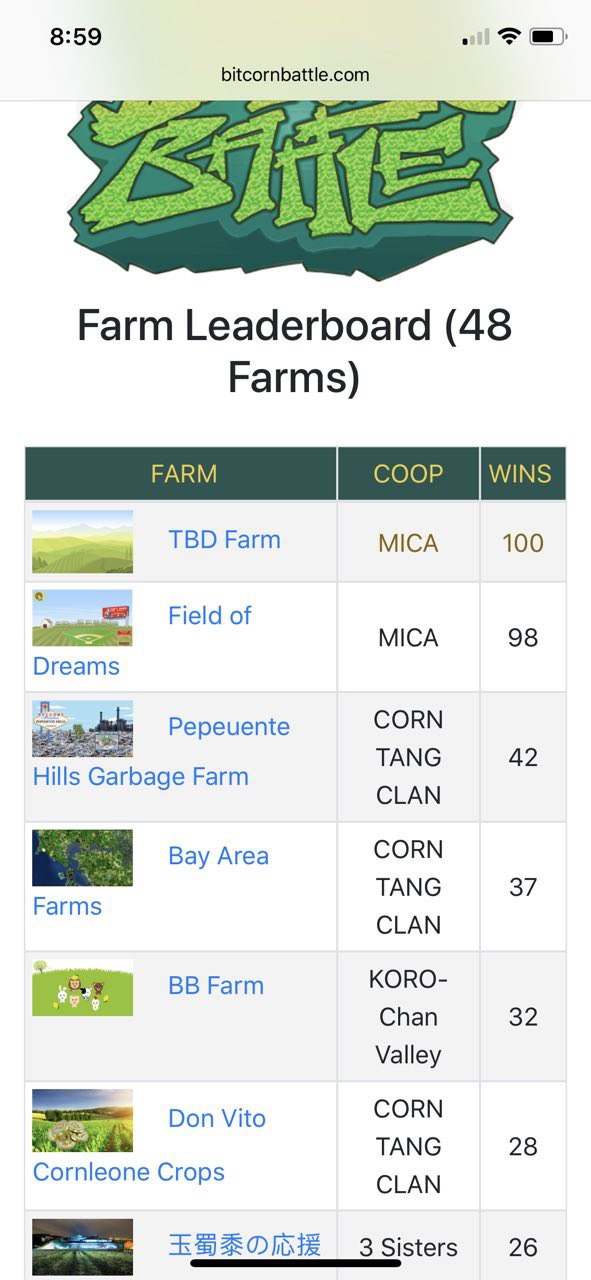Open Don Vito Cornleone Crops link
The height and width of the screenshot is (1280, 591).
point(149,1145)
